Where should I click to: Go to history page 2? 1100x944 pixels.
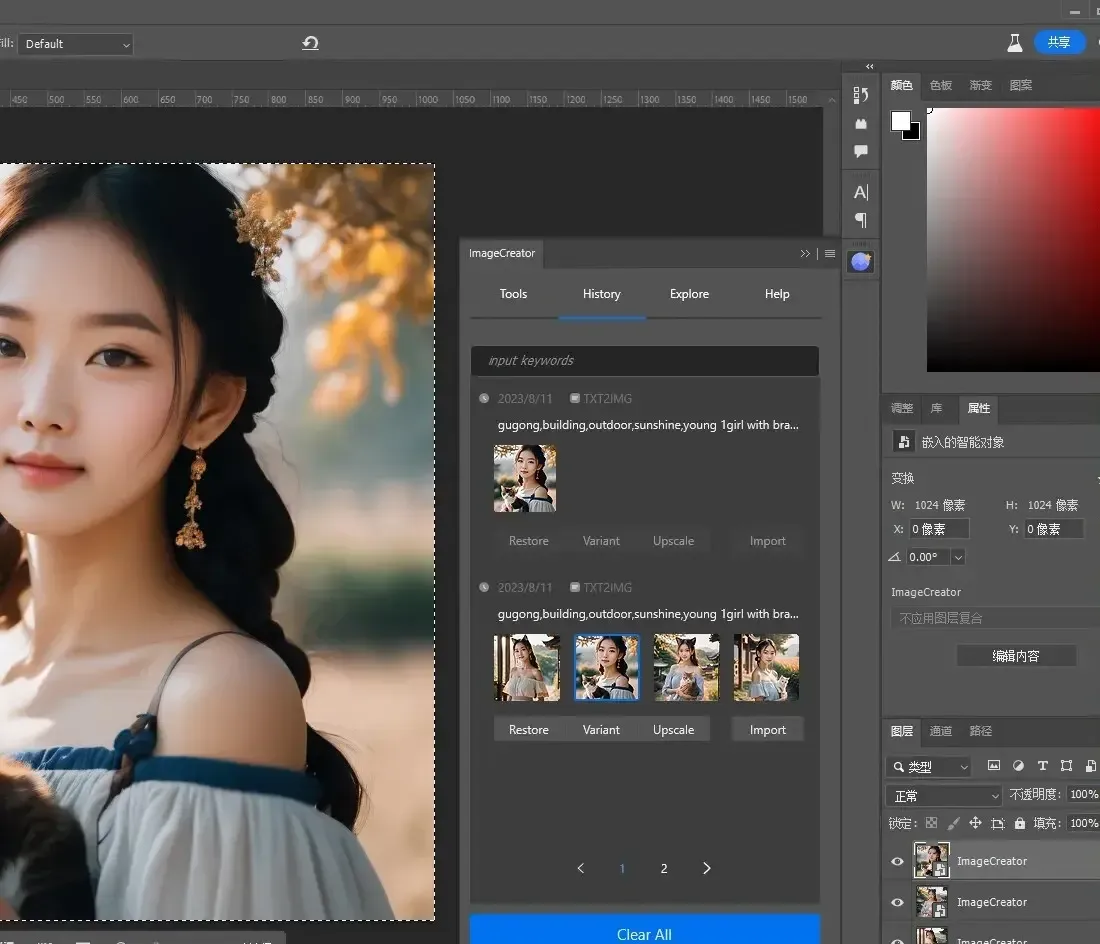tap(664, 868)
